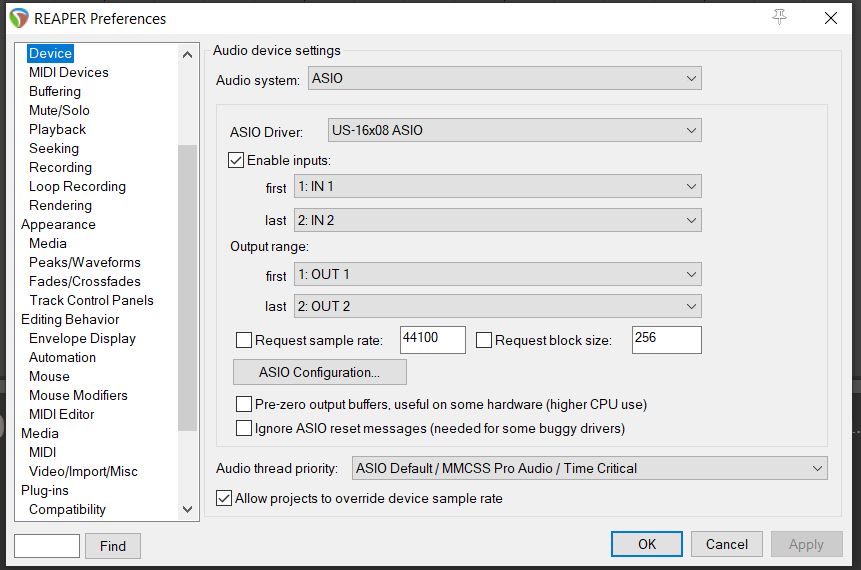Check Ignore ASIO reset messages

pos(244,428)
